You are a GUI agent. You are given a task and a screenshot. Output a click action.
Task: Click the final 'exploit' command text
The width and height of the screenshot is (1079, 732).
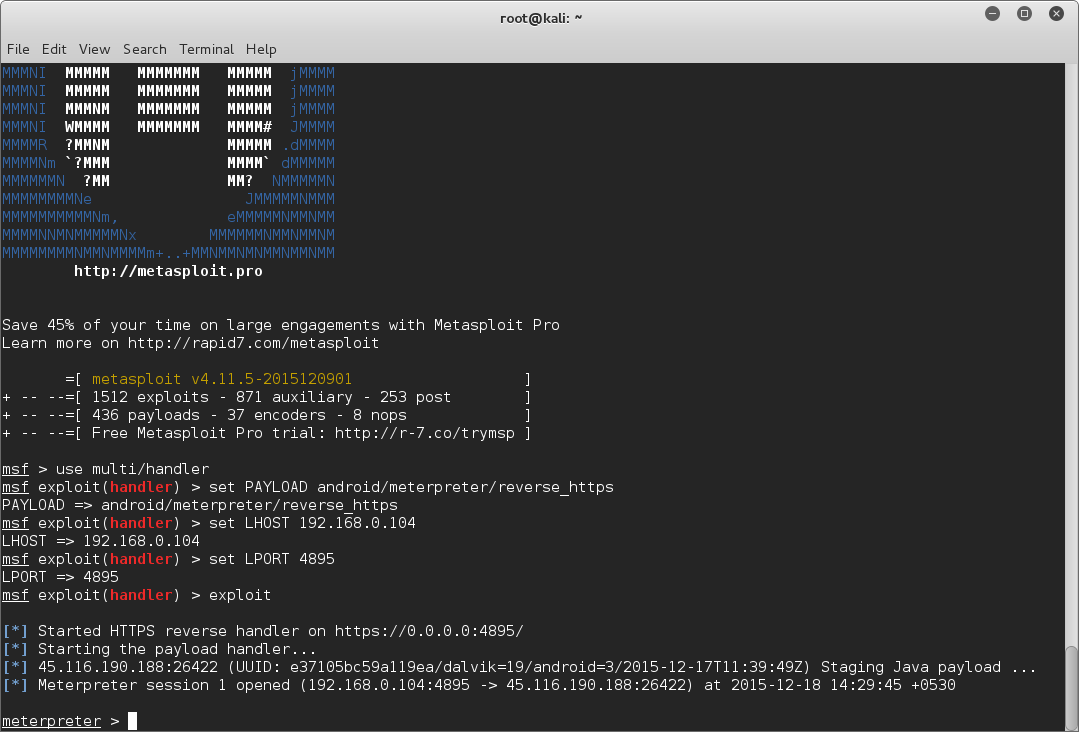pos(239,595)
